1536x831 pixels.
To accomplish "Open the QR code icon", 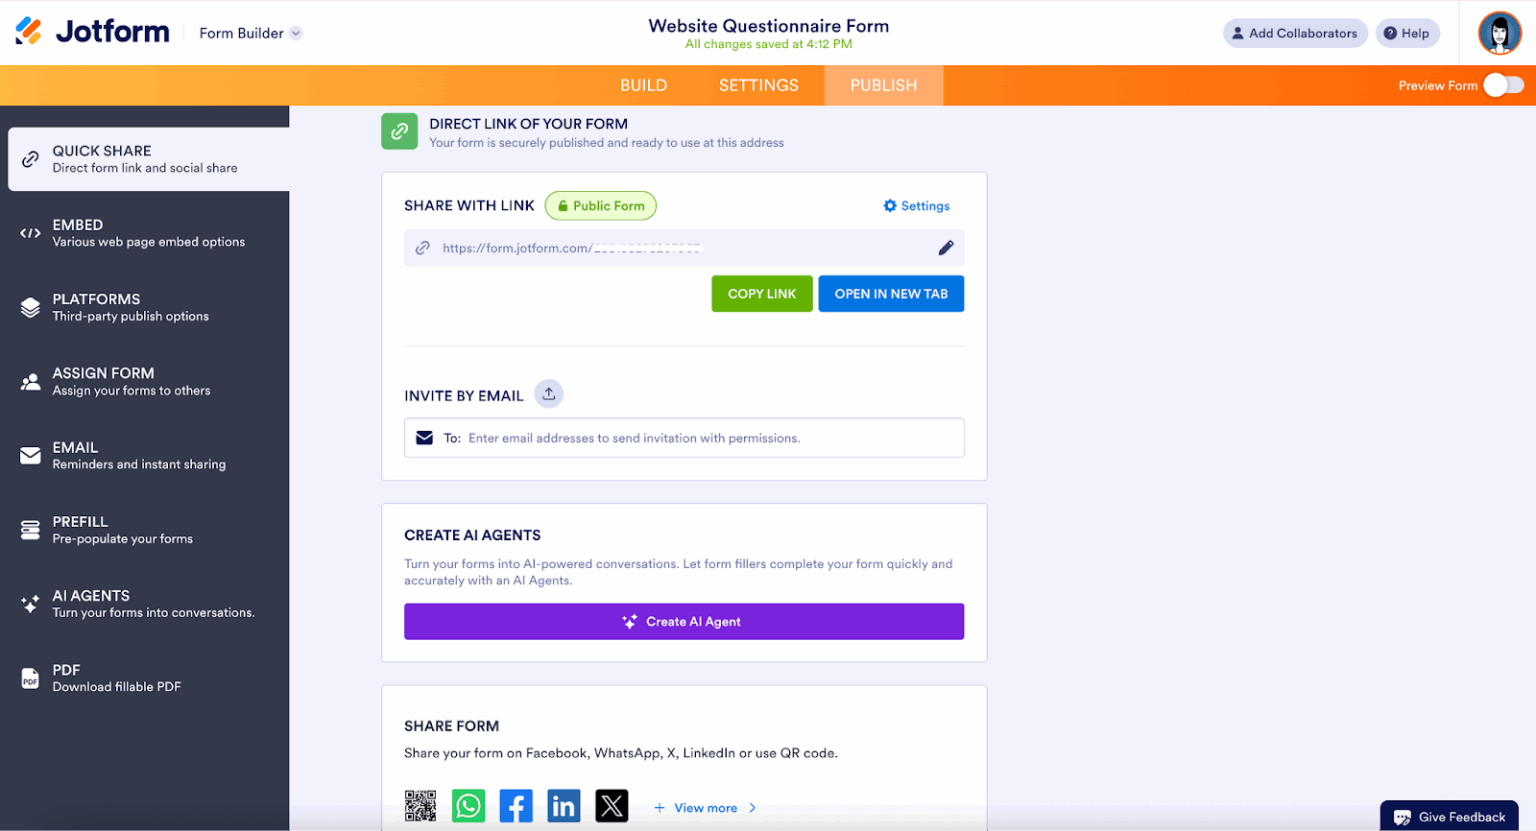I will tap(420, 806).
